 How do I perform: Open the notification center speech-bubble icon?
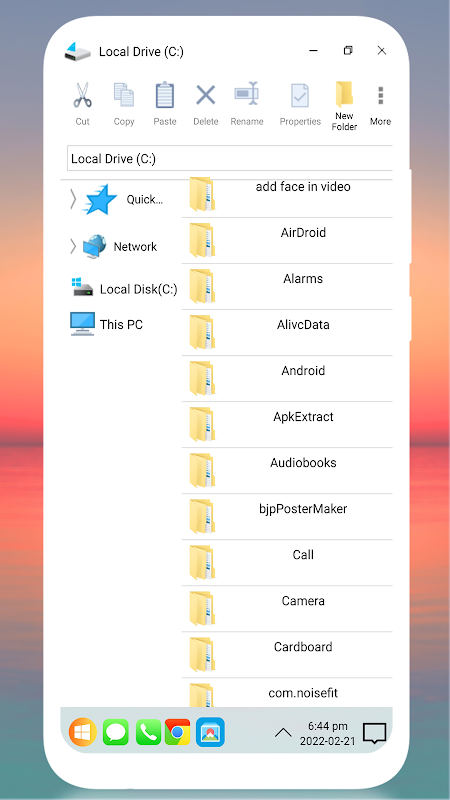pos(374,734)
